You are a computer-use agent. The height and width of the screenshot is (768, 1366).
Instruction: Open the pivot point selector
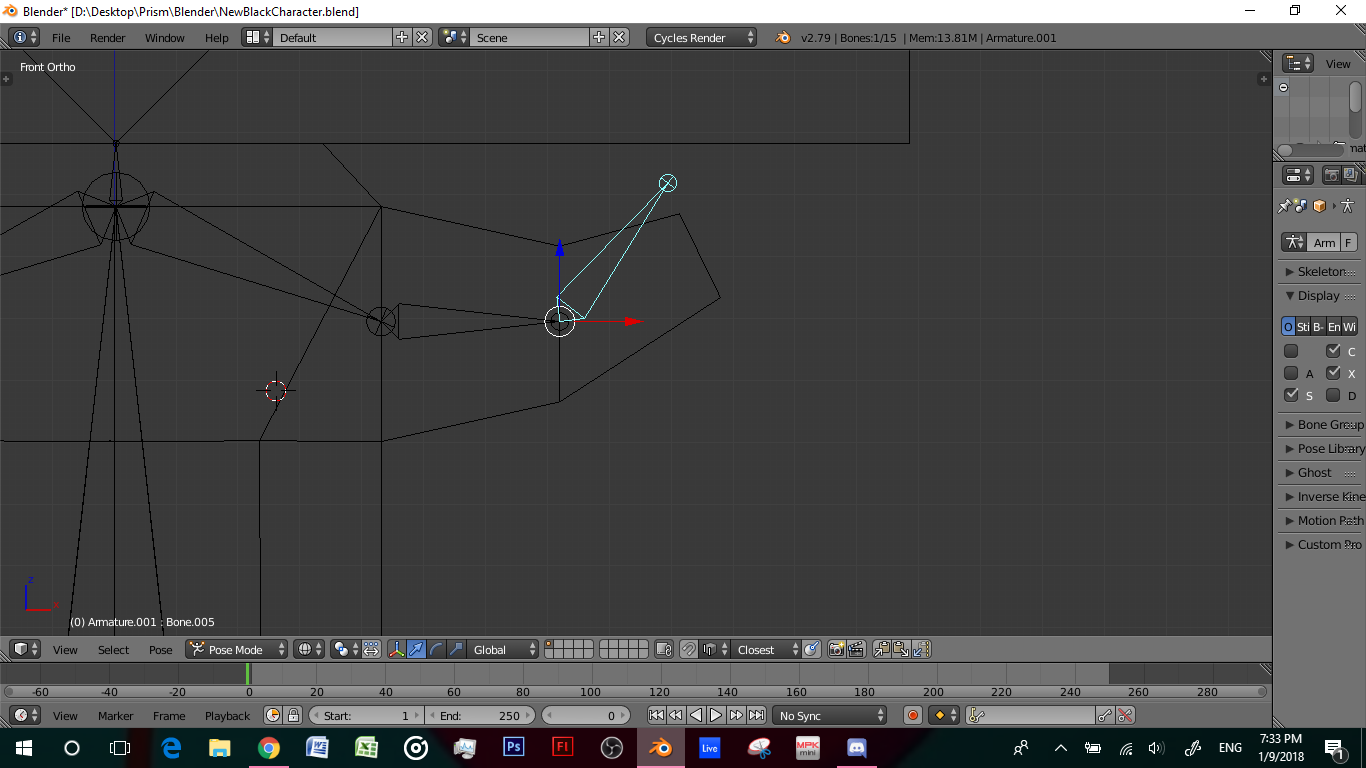(x=347, y=649)
